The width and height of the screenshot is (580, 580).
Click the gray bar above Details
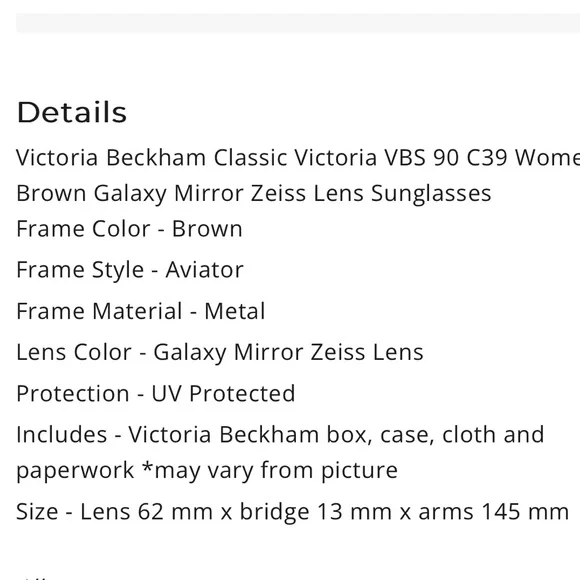[x=298, y=23]
